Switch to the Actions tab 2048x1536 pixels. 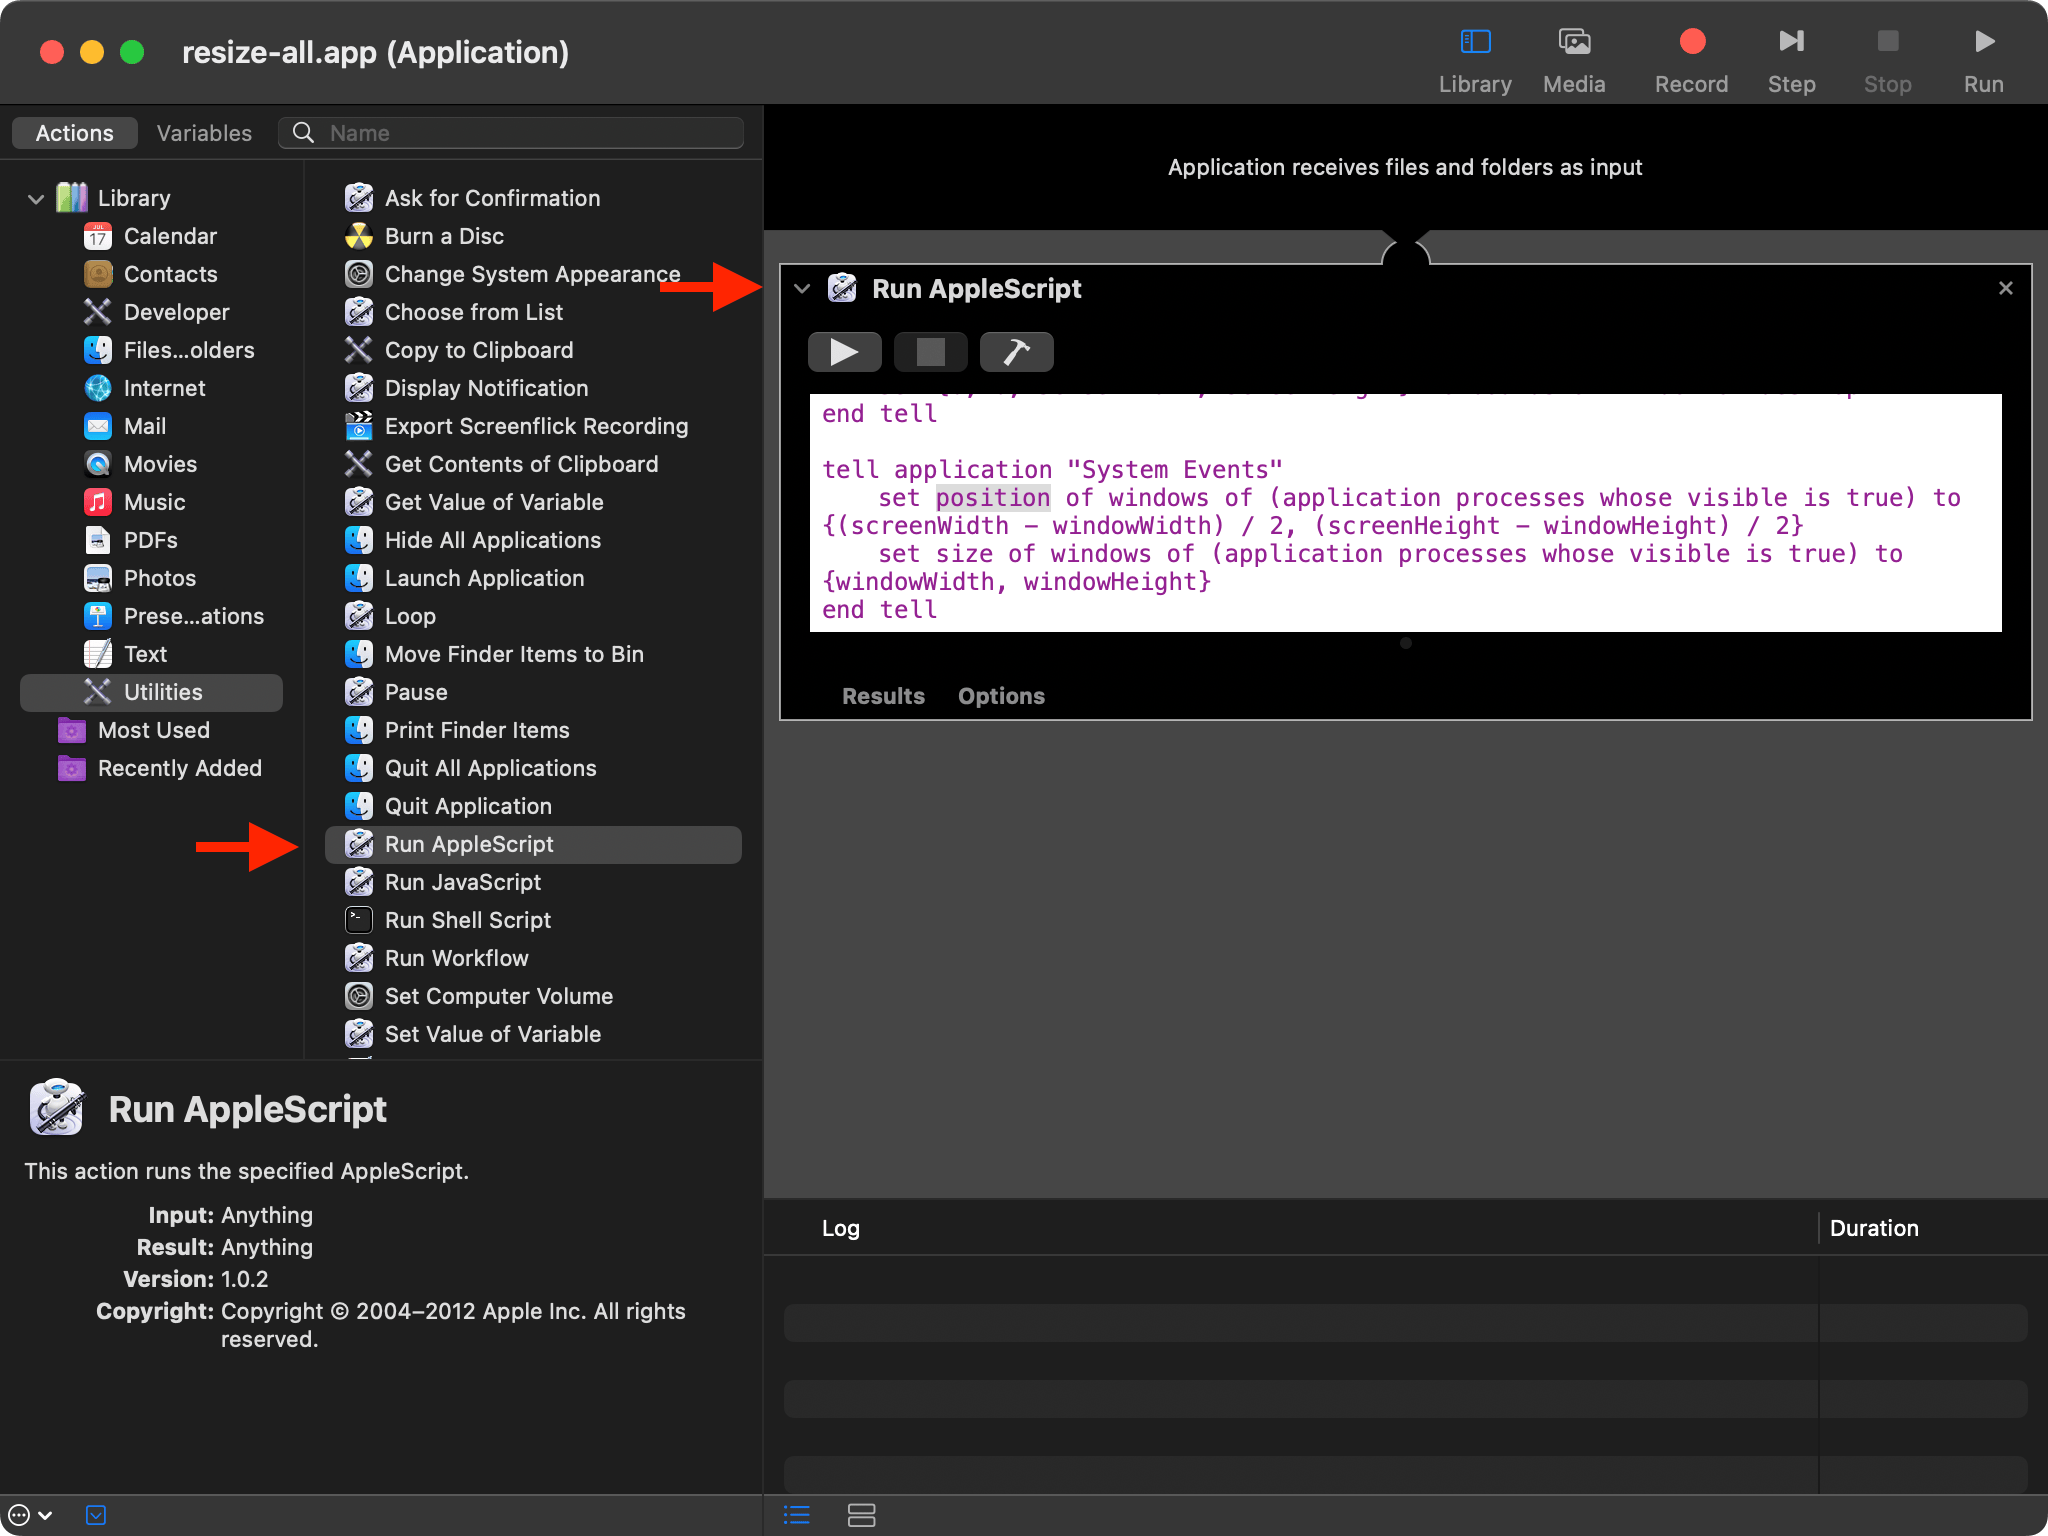pyautogui.click(x=75, y=133)
